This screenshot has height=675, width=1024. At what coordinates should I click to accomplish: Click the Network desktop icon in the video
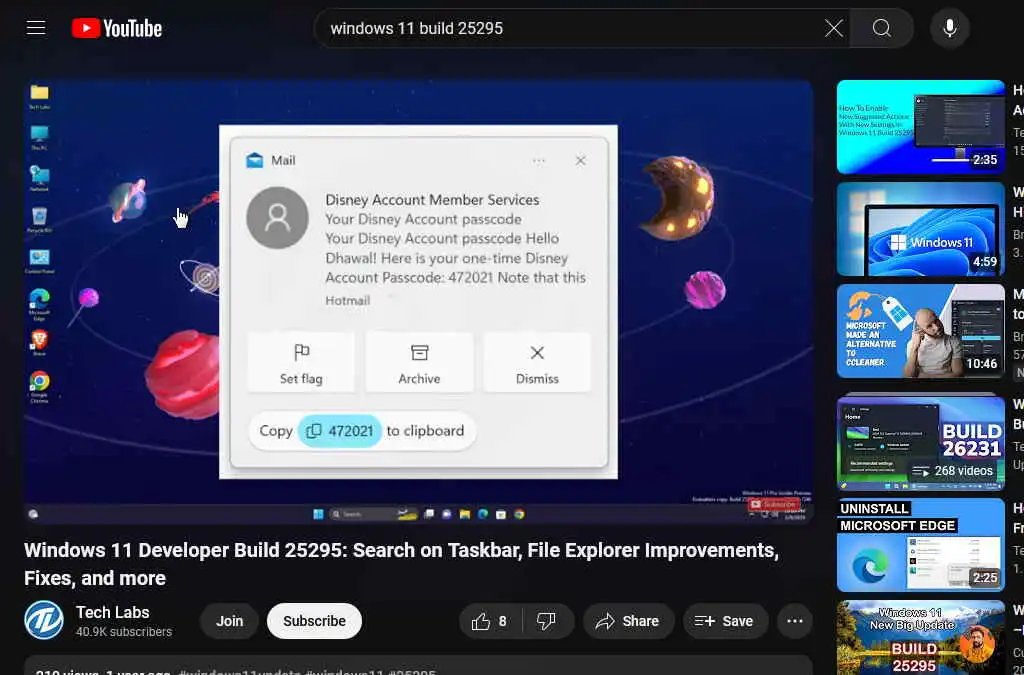[x=39, y=178]
